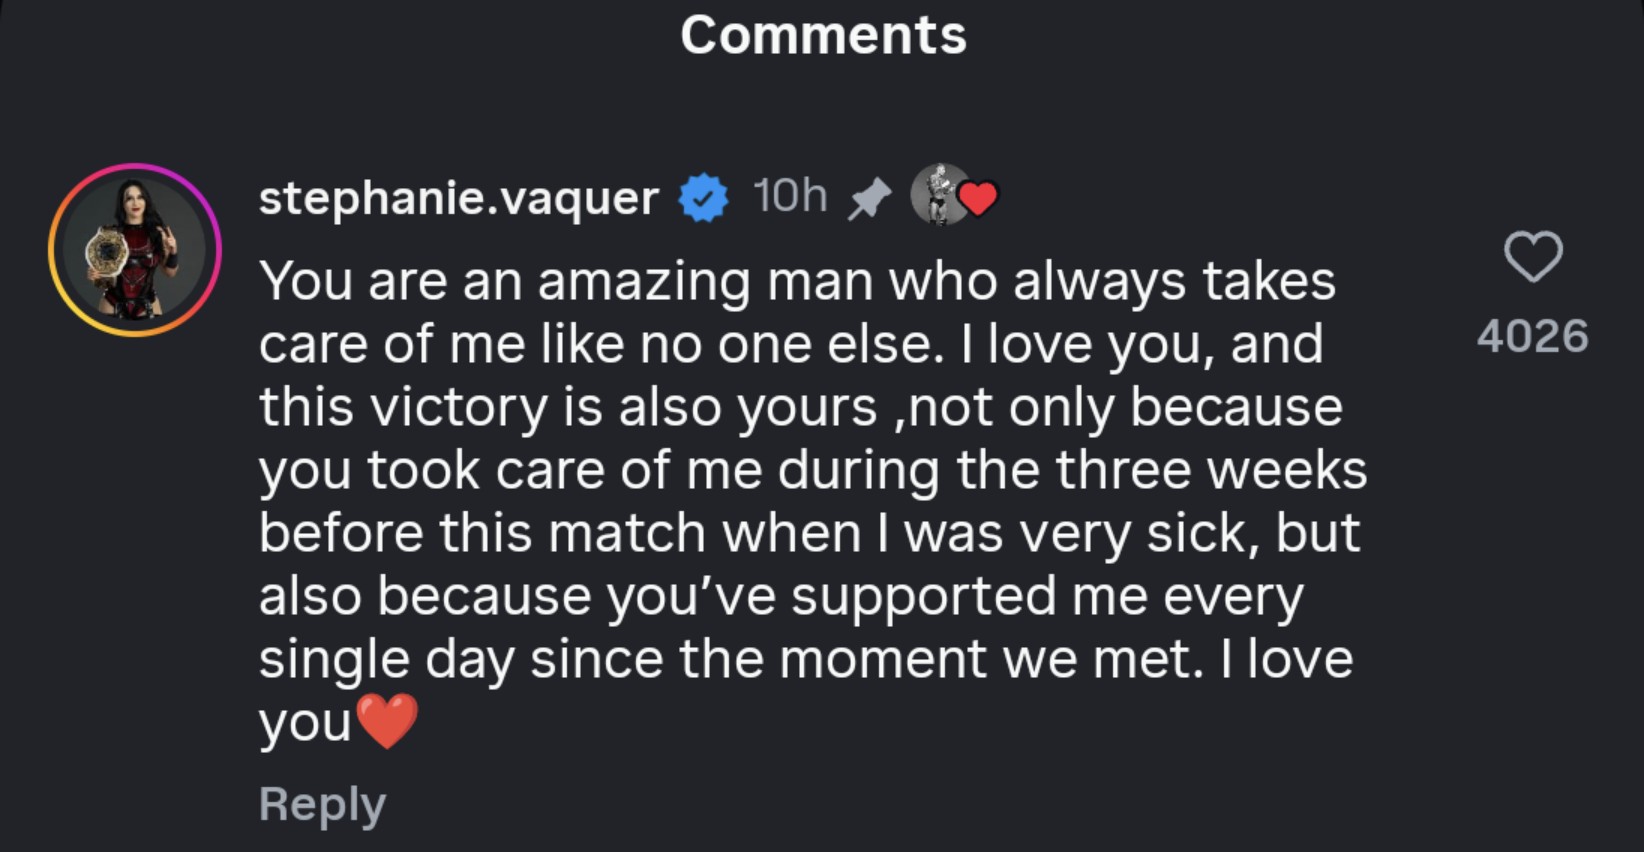1644x852 pixels.
Task: Click the word 'supported' in the comment
Action: click(x=923, y=596)
